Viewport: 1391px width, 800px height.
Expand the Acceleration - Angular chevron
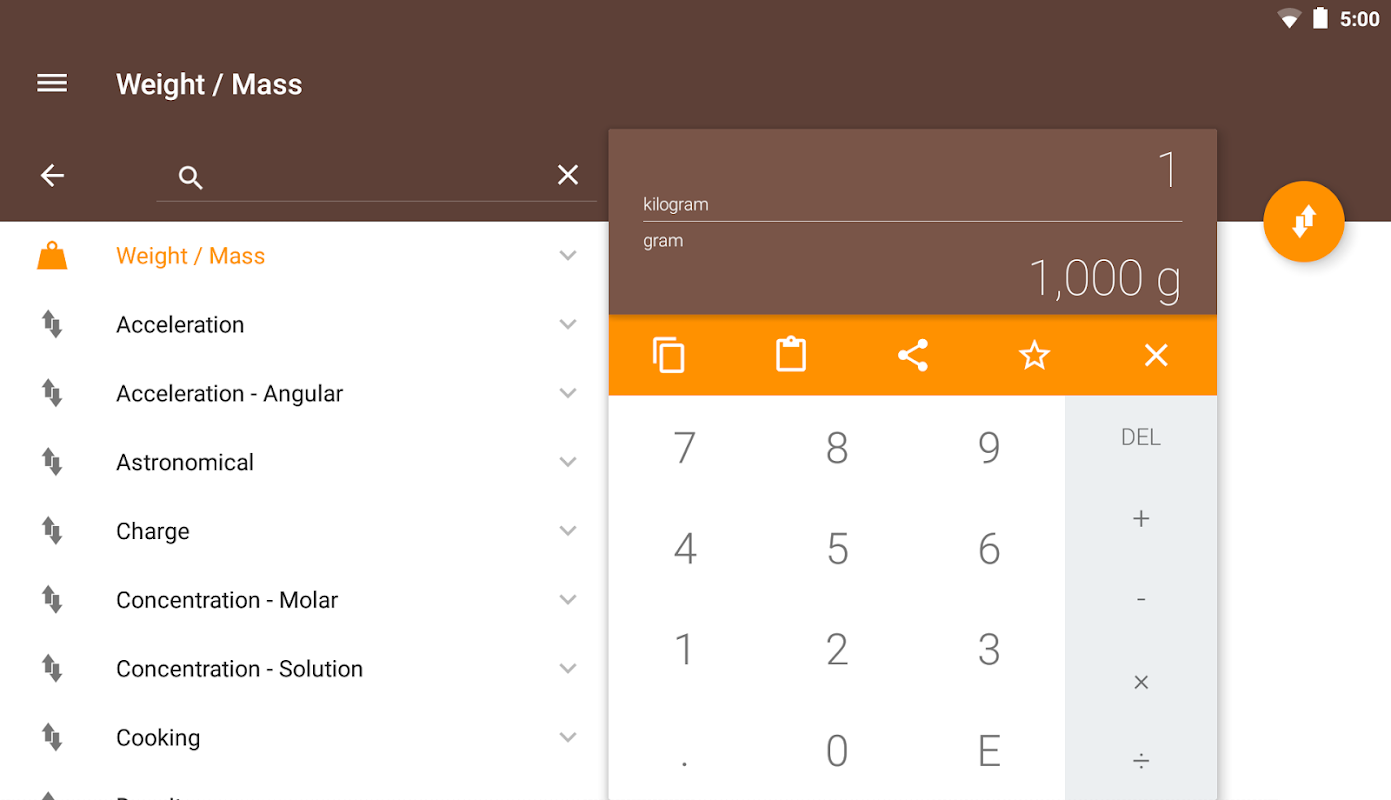tap(568, 393)
